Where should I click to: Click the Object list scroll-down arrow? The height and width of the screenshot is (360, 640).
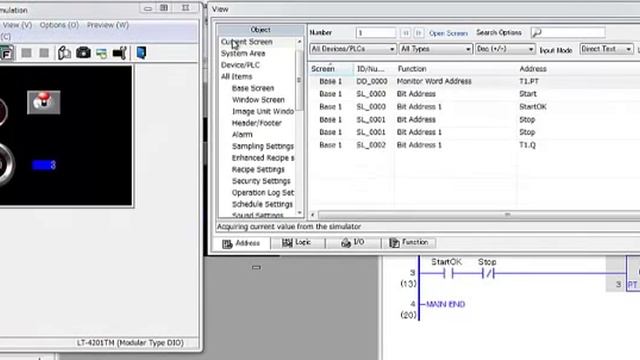click(300, 213)
